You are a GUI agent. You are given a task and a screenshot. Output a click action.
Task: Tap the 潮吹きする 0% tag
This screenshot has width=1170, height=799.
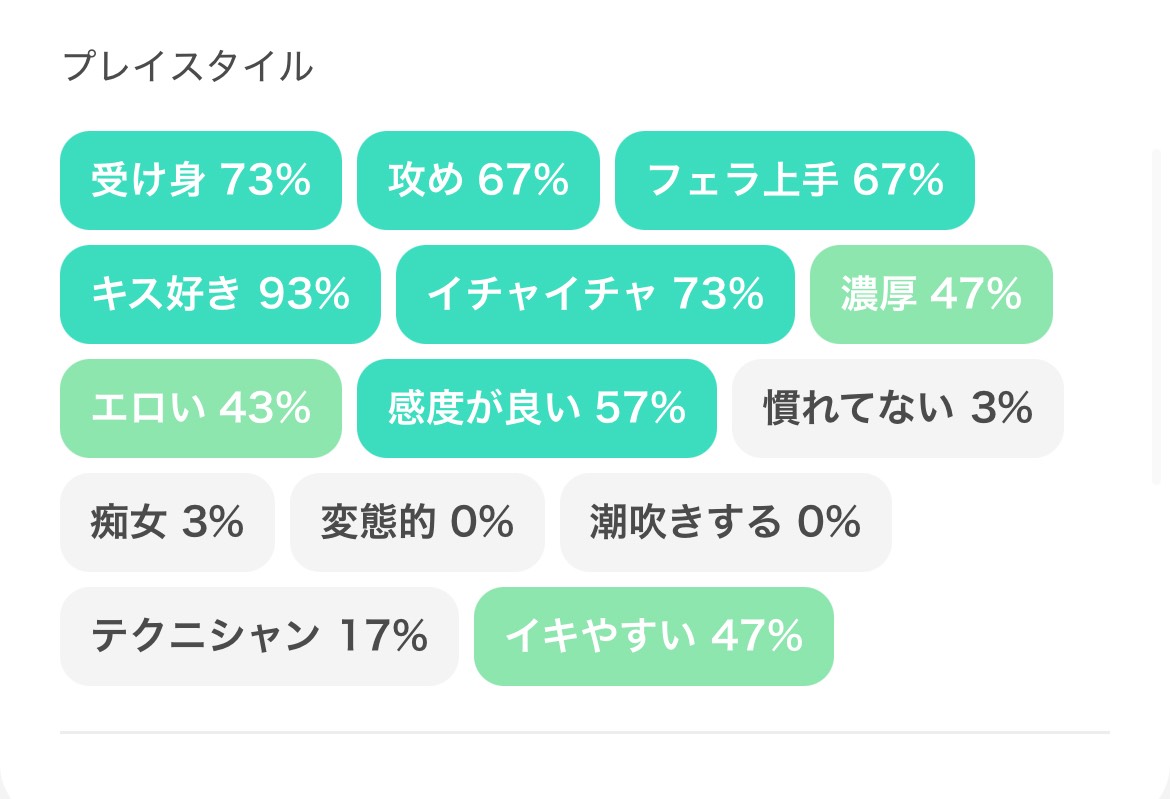pyautogui.click(x=725, y=522)
